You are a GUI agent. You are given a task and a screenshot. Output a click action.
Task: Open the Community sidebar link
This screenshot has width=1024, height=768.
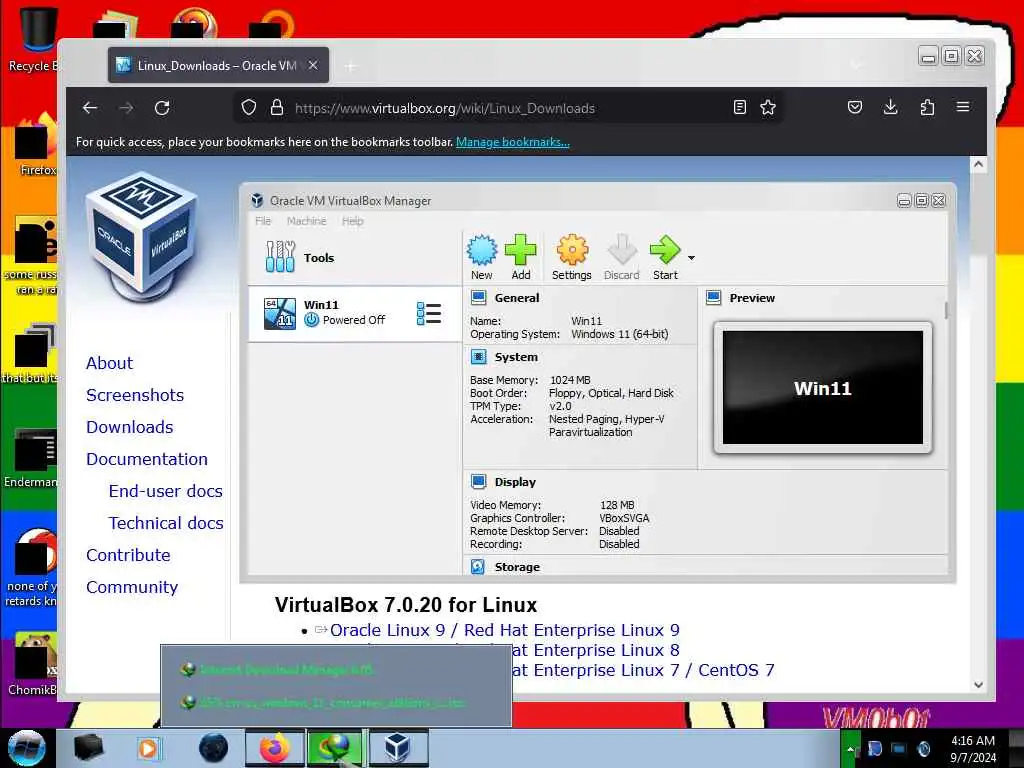tap(132, 587)
